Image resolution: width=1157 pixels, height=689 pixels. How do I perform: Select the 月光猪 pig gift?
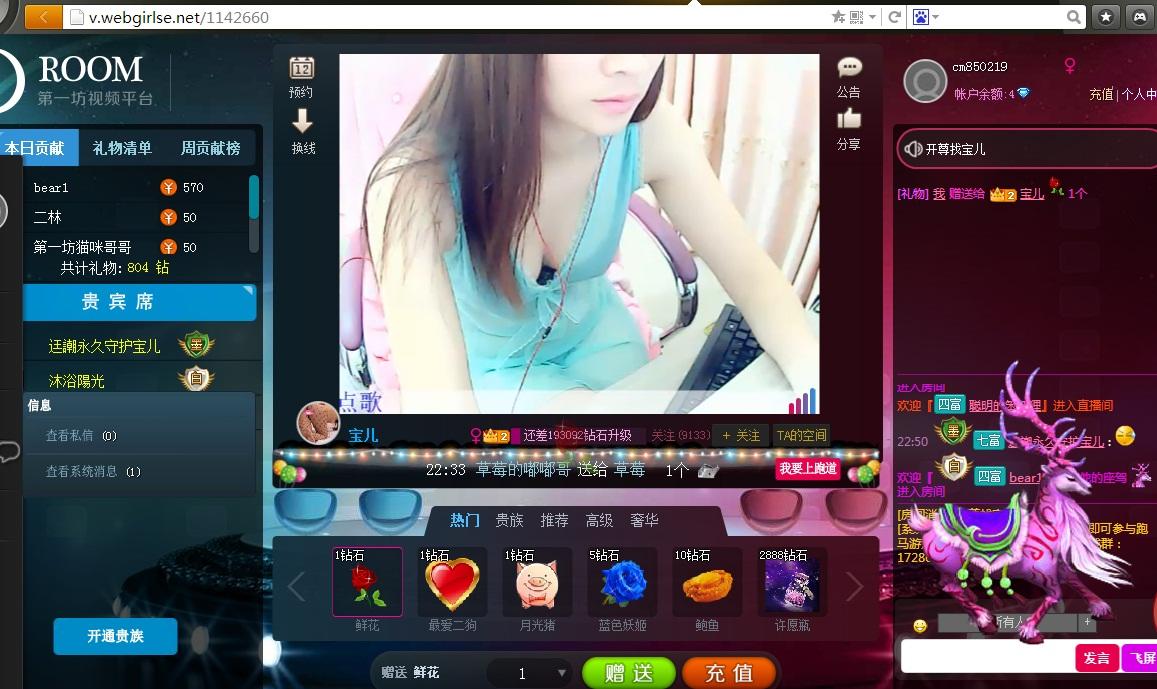coord(537,582)
